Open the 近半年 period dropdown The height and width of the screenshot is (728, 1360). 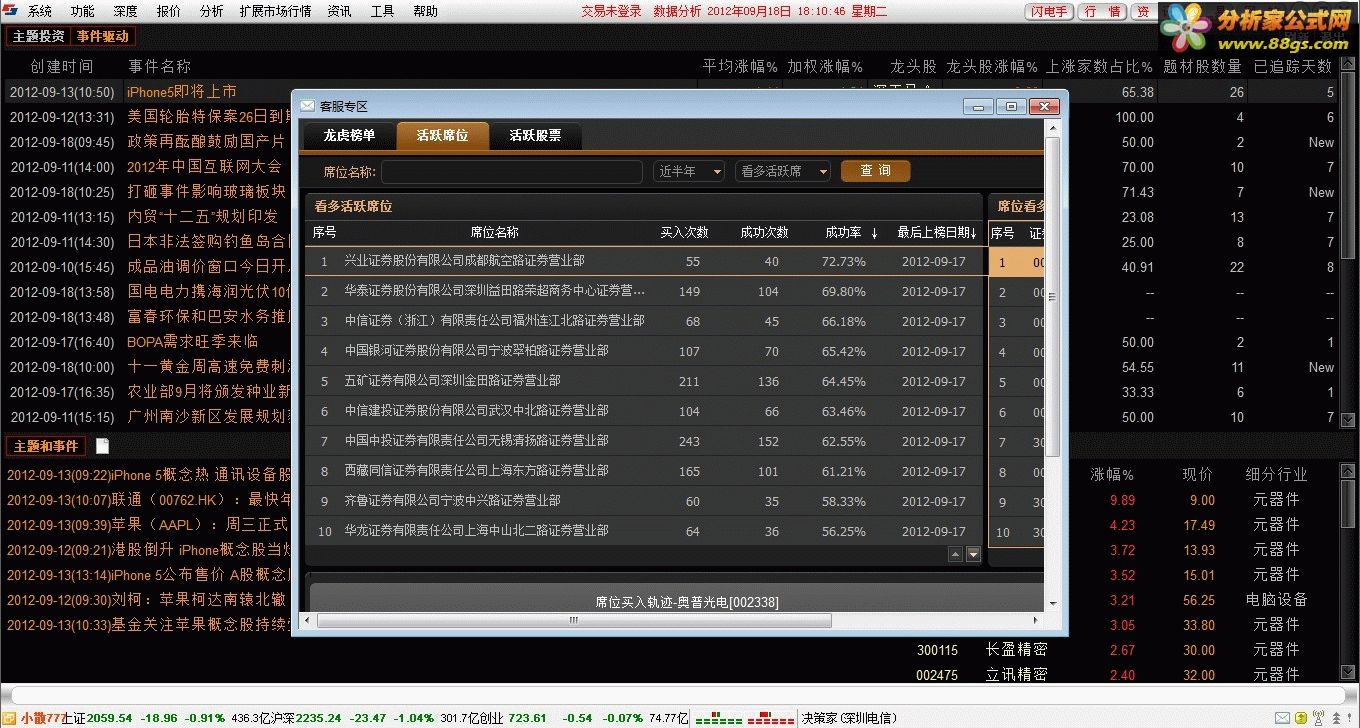tap(689, 171)
